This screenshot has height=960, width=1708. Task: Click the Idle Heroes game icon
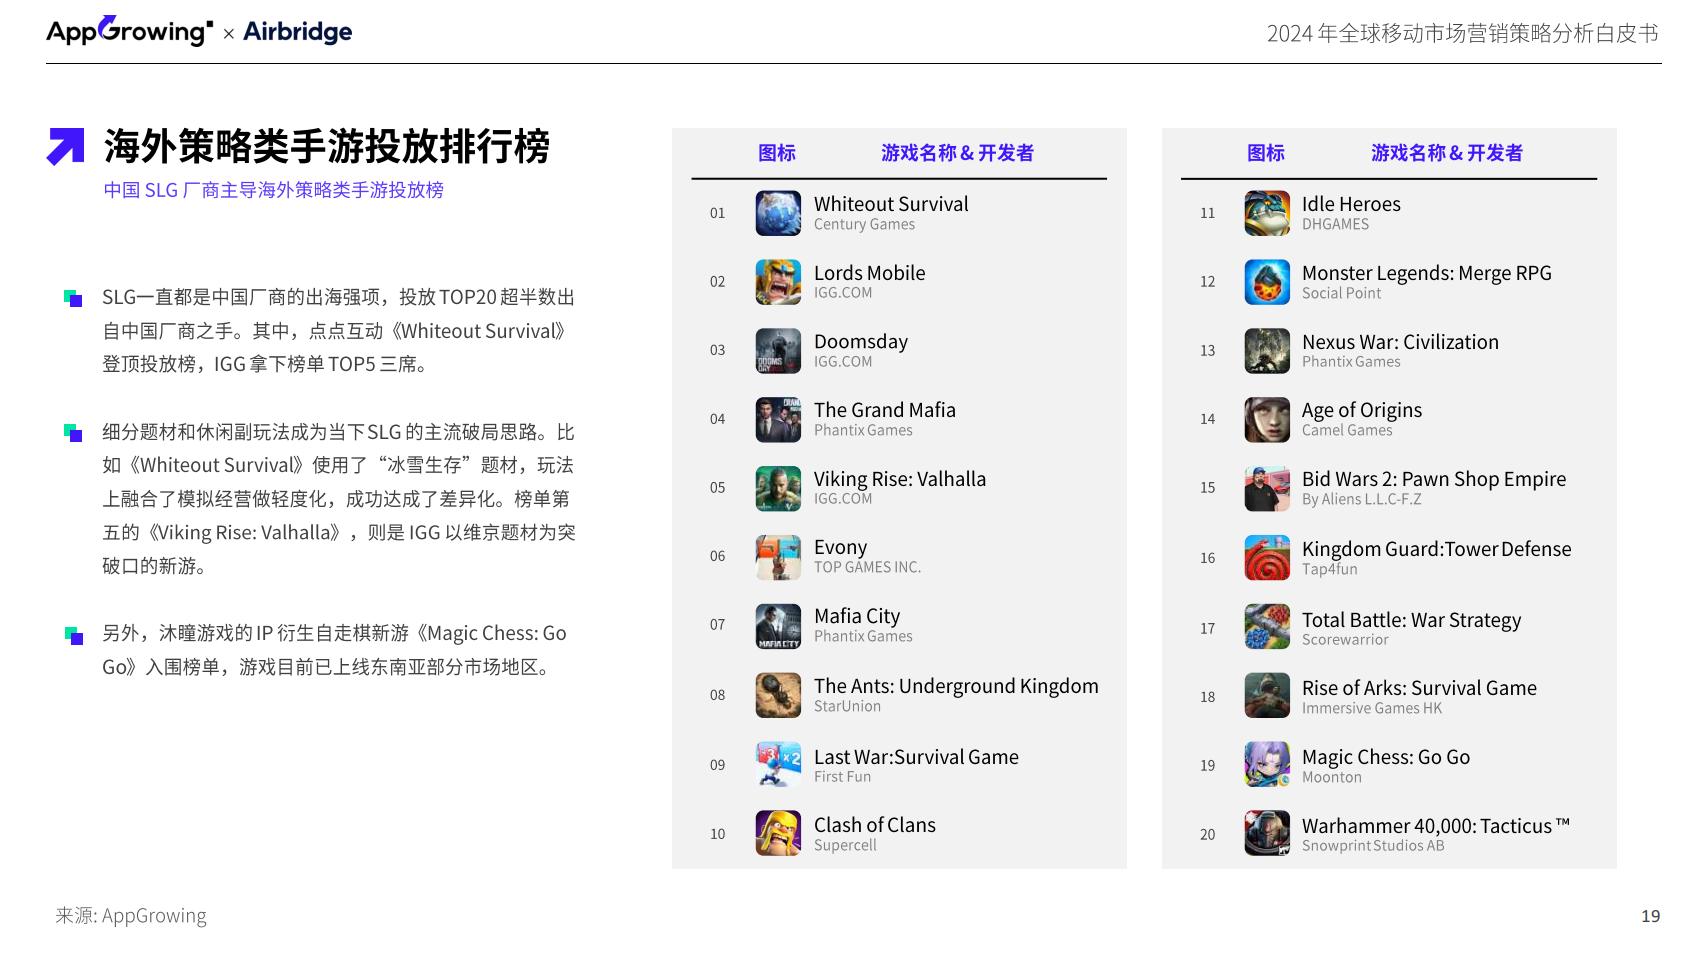(x=1267, y=213)
